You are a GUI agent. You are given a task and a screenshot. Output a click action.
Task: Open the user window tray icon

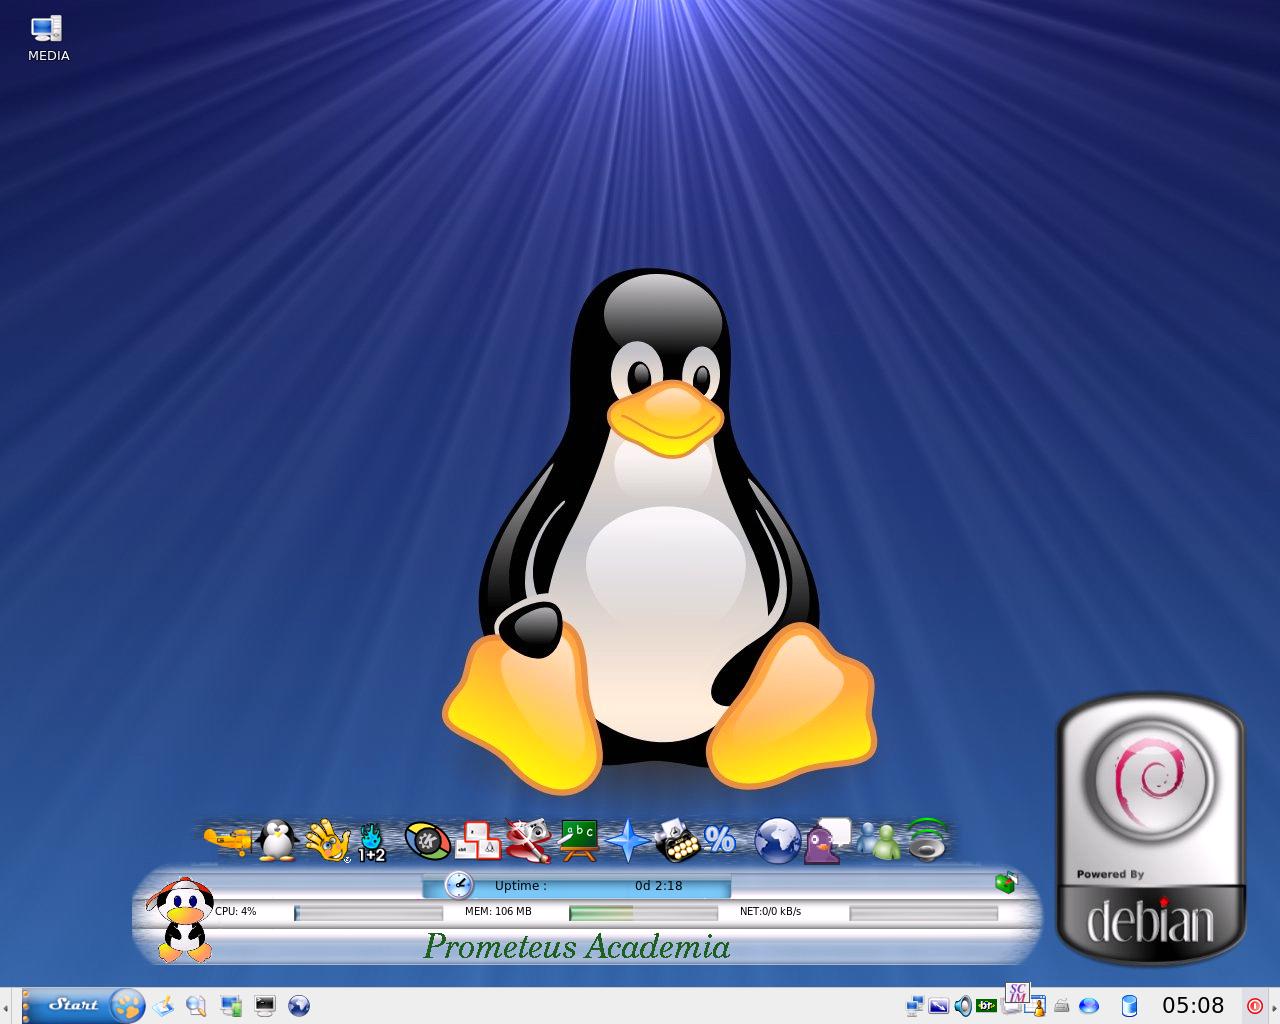click(x=1036, y=1007)
